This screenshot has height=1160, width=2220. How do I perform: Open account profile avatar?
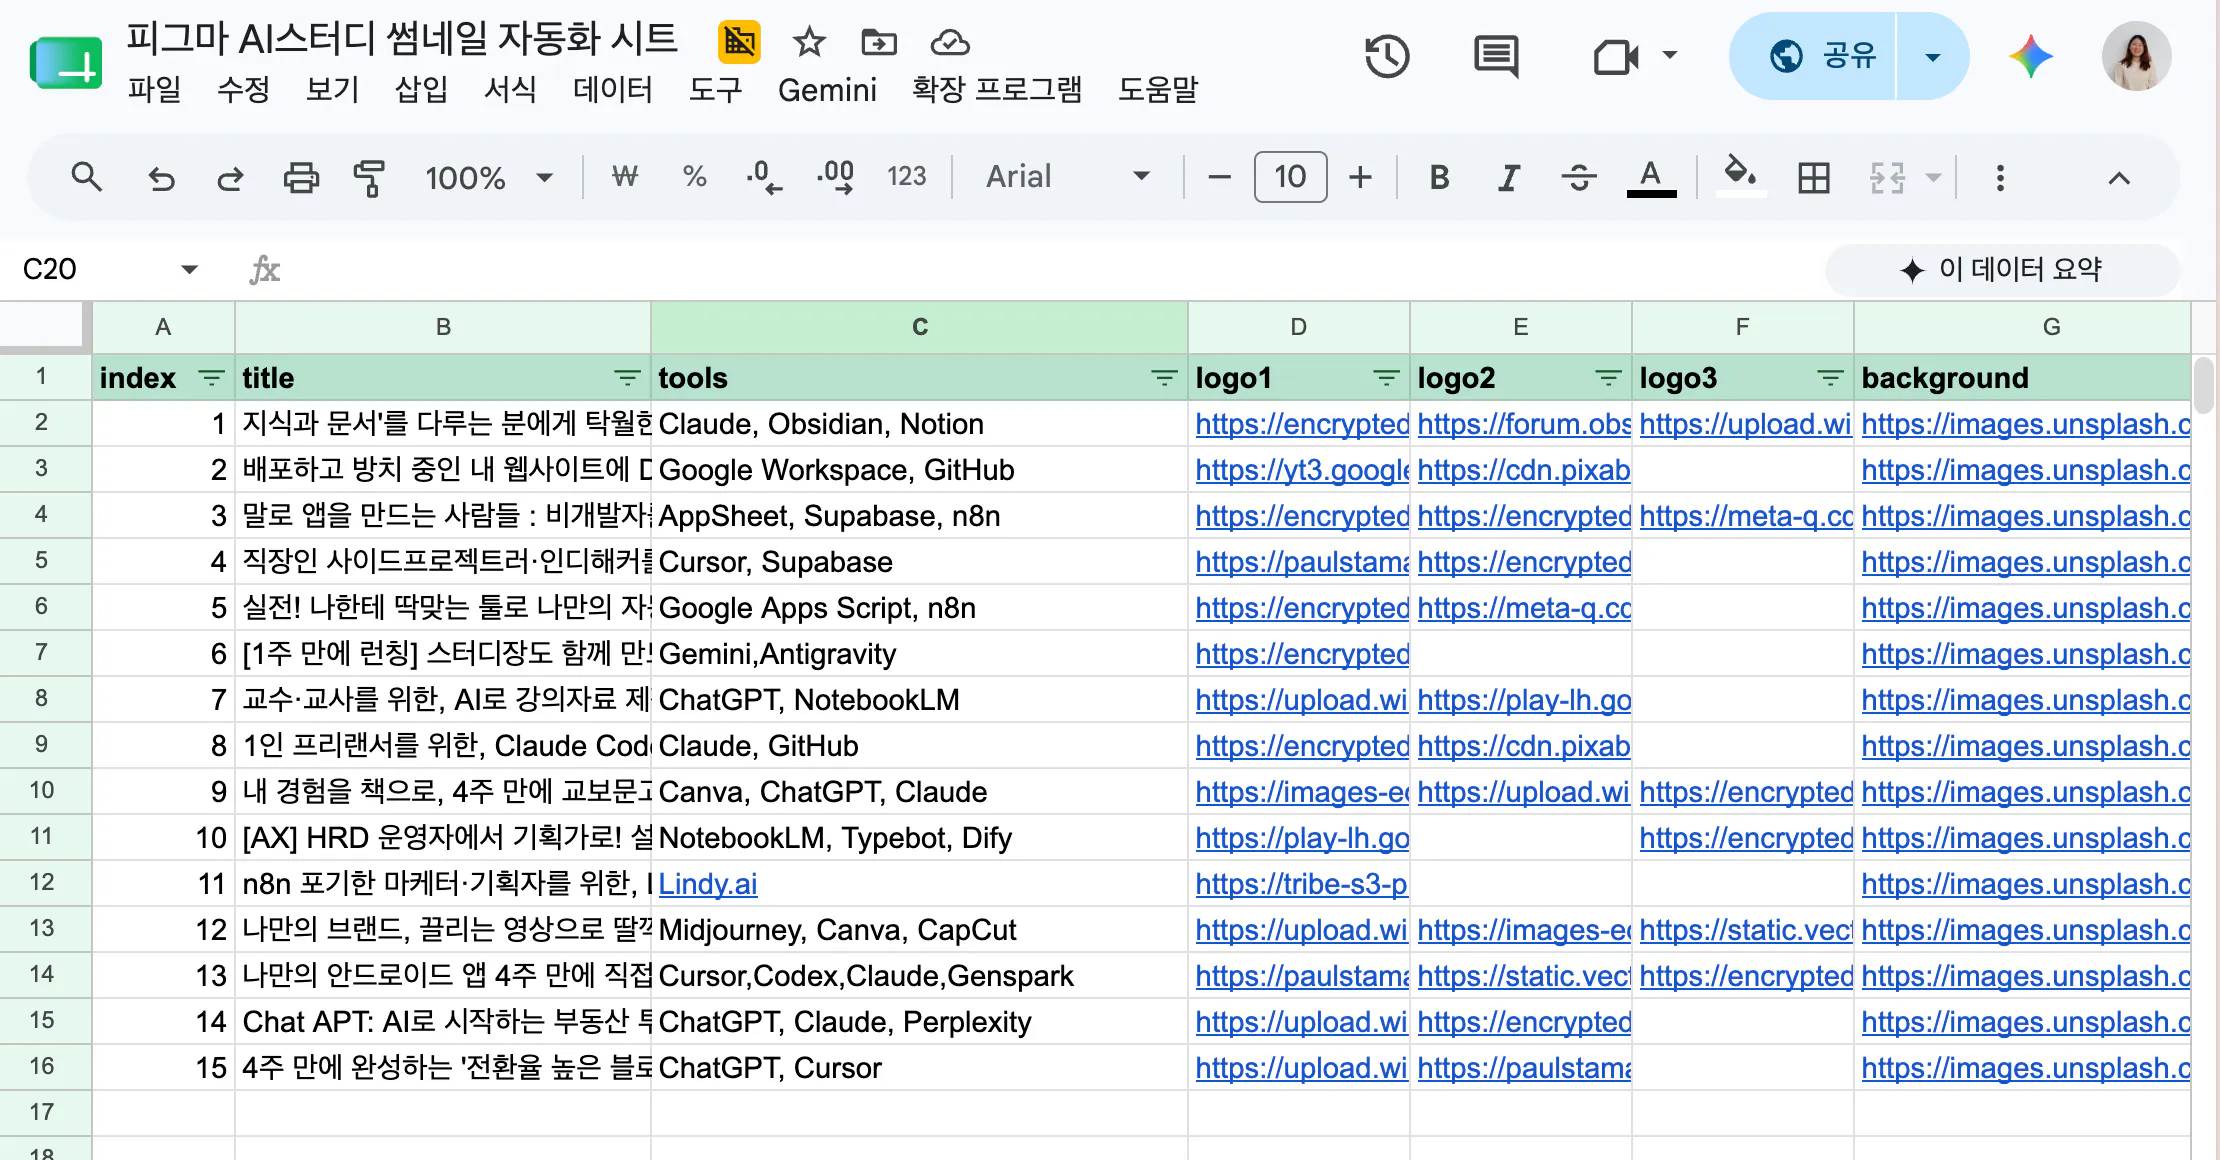click(x=2136, y=56)
